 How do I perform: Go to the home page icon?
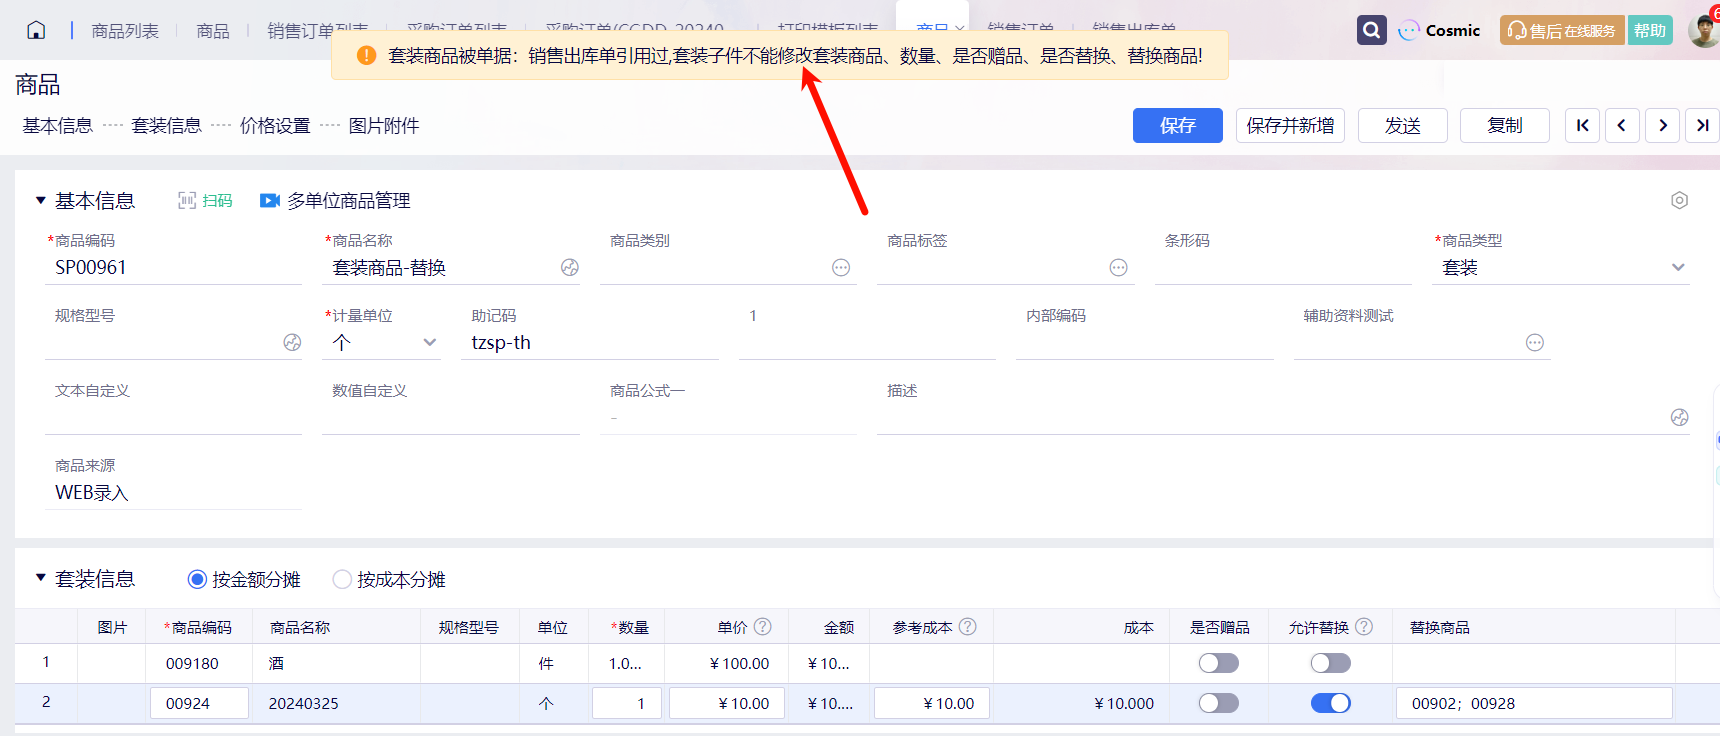[x=36, y=30]
